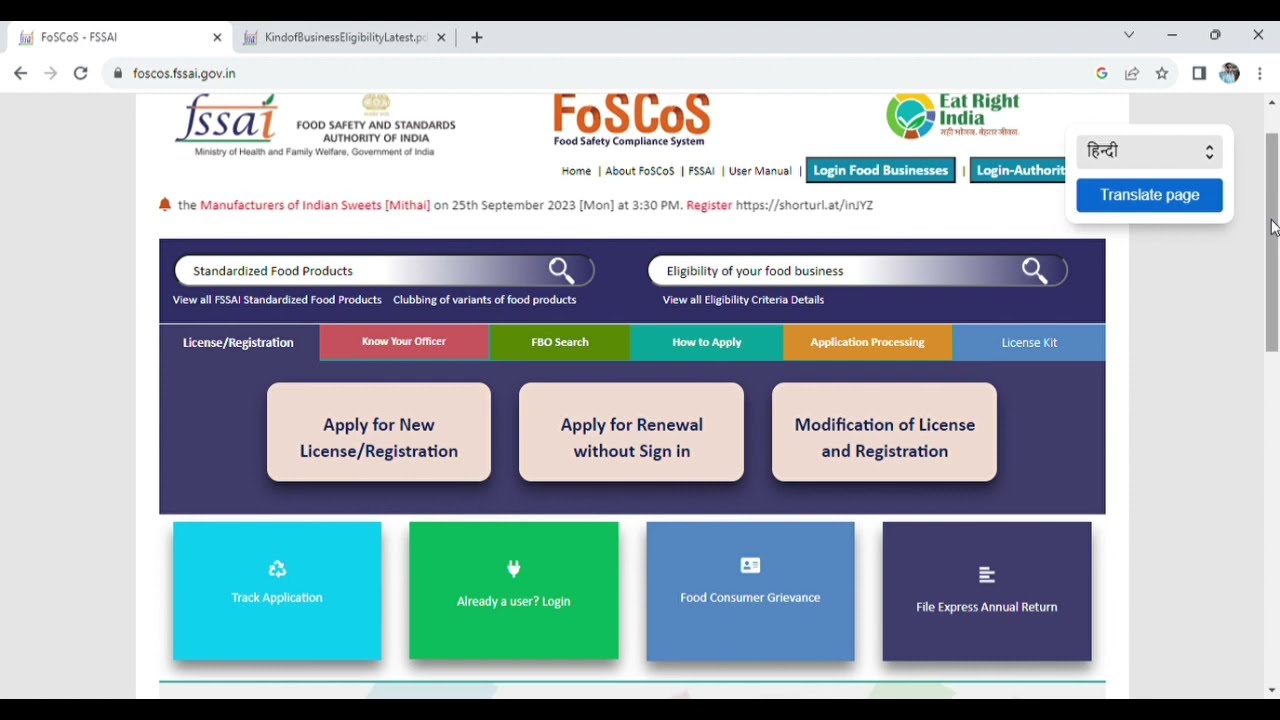Click the File Express Annual Return icon
The image size is (1280, 720).
(986, 574)
